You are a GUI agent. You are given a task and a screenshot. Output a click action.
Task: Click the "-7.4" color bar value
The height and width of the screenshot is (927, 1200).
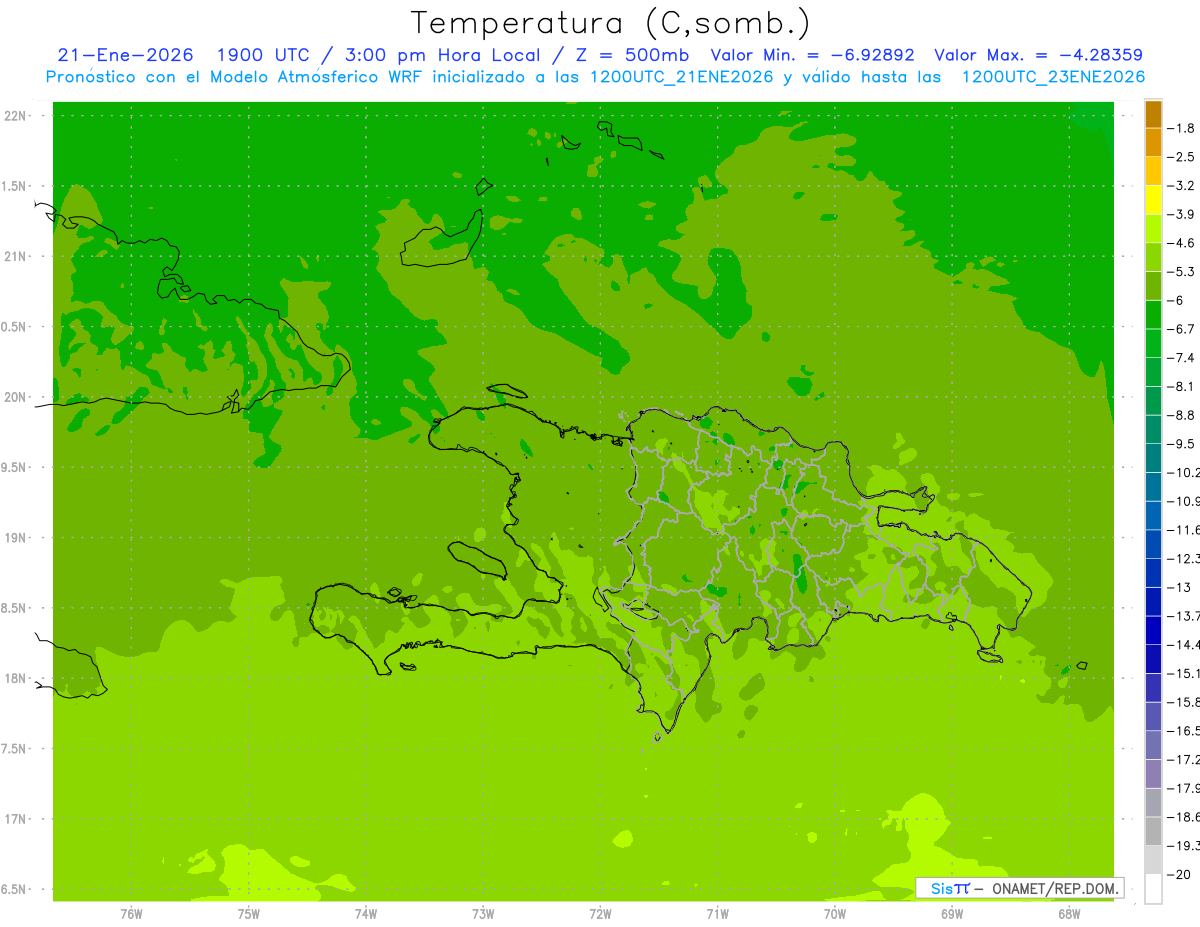pyautogui.click(x=1181, y=358)
